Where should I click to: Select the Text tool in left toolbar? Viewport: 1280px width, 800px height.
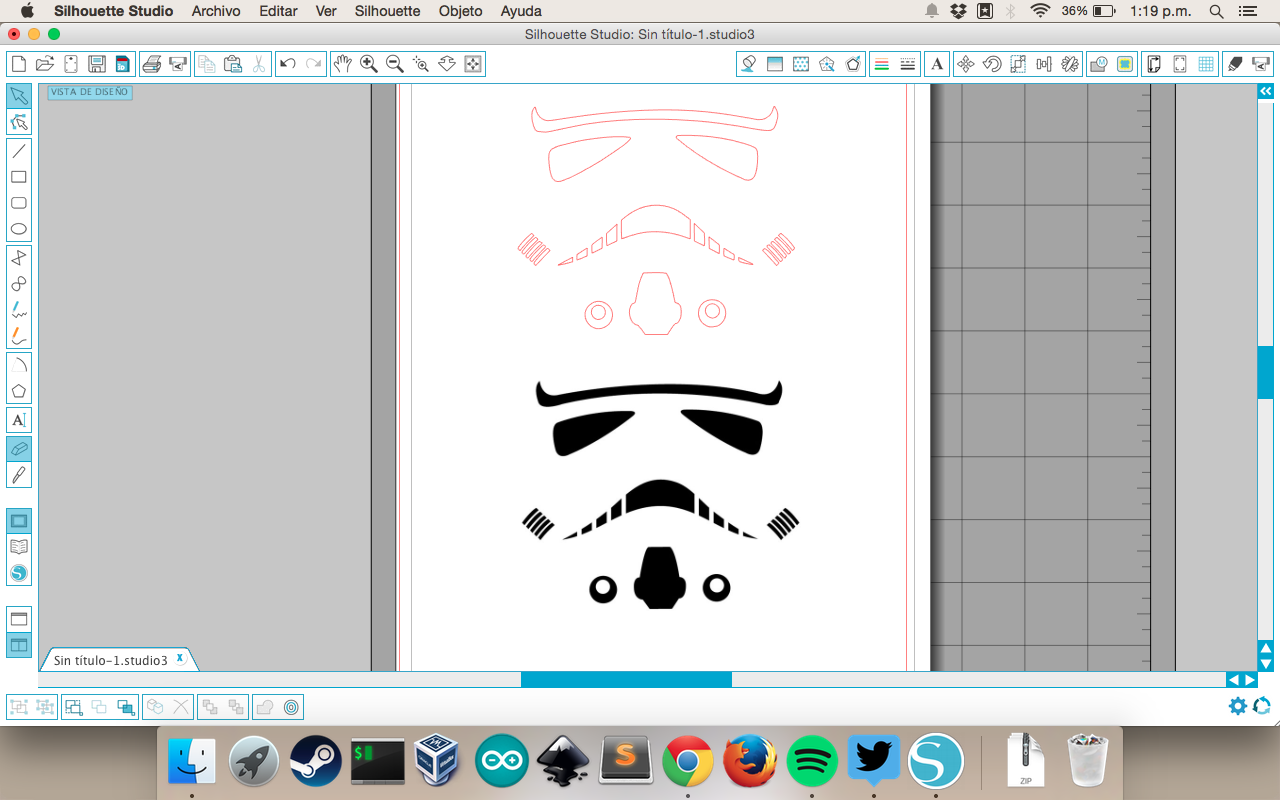click(x=19, y=420)
